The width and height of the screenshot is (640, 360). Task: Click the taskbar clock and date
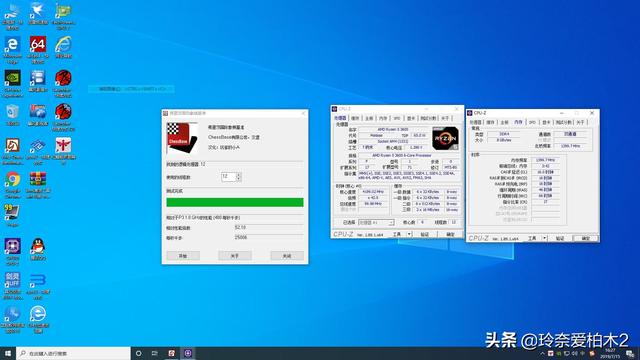[611, 353]
